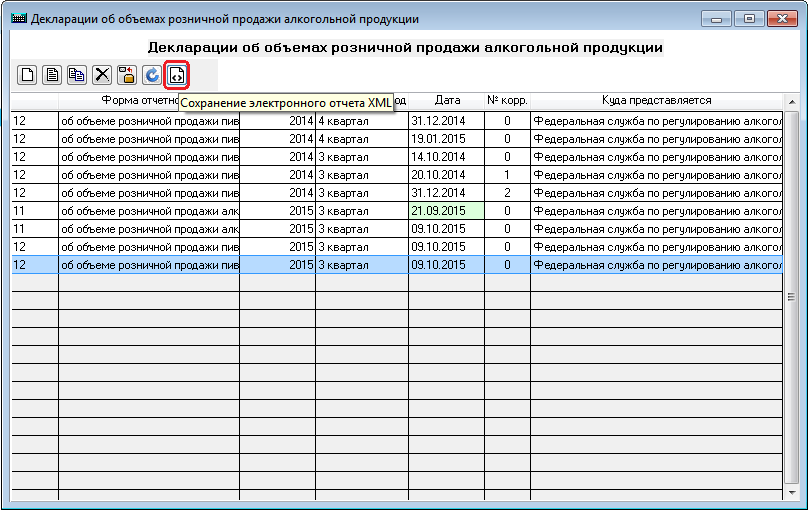Click the '№ корр.' column header

[507, 100]
